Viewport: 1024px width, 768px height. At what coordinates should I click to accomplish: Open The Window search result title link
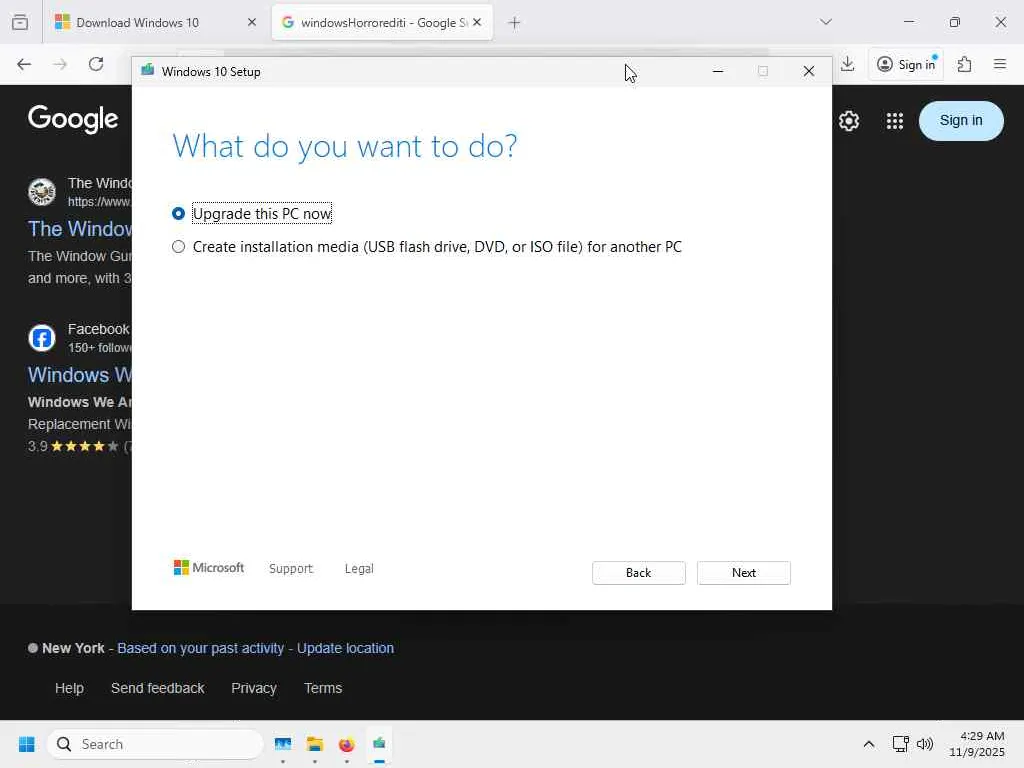coord(80,229)
